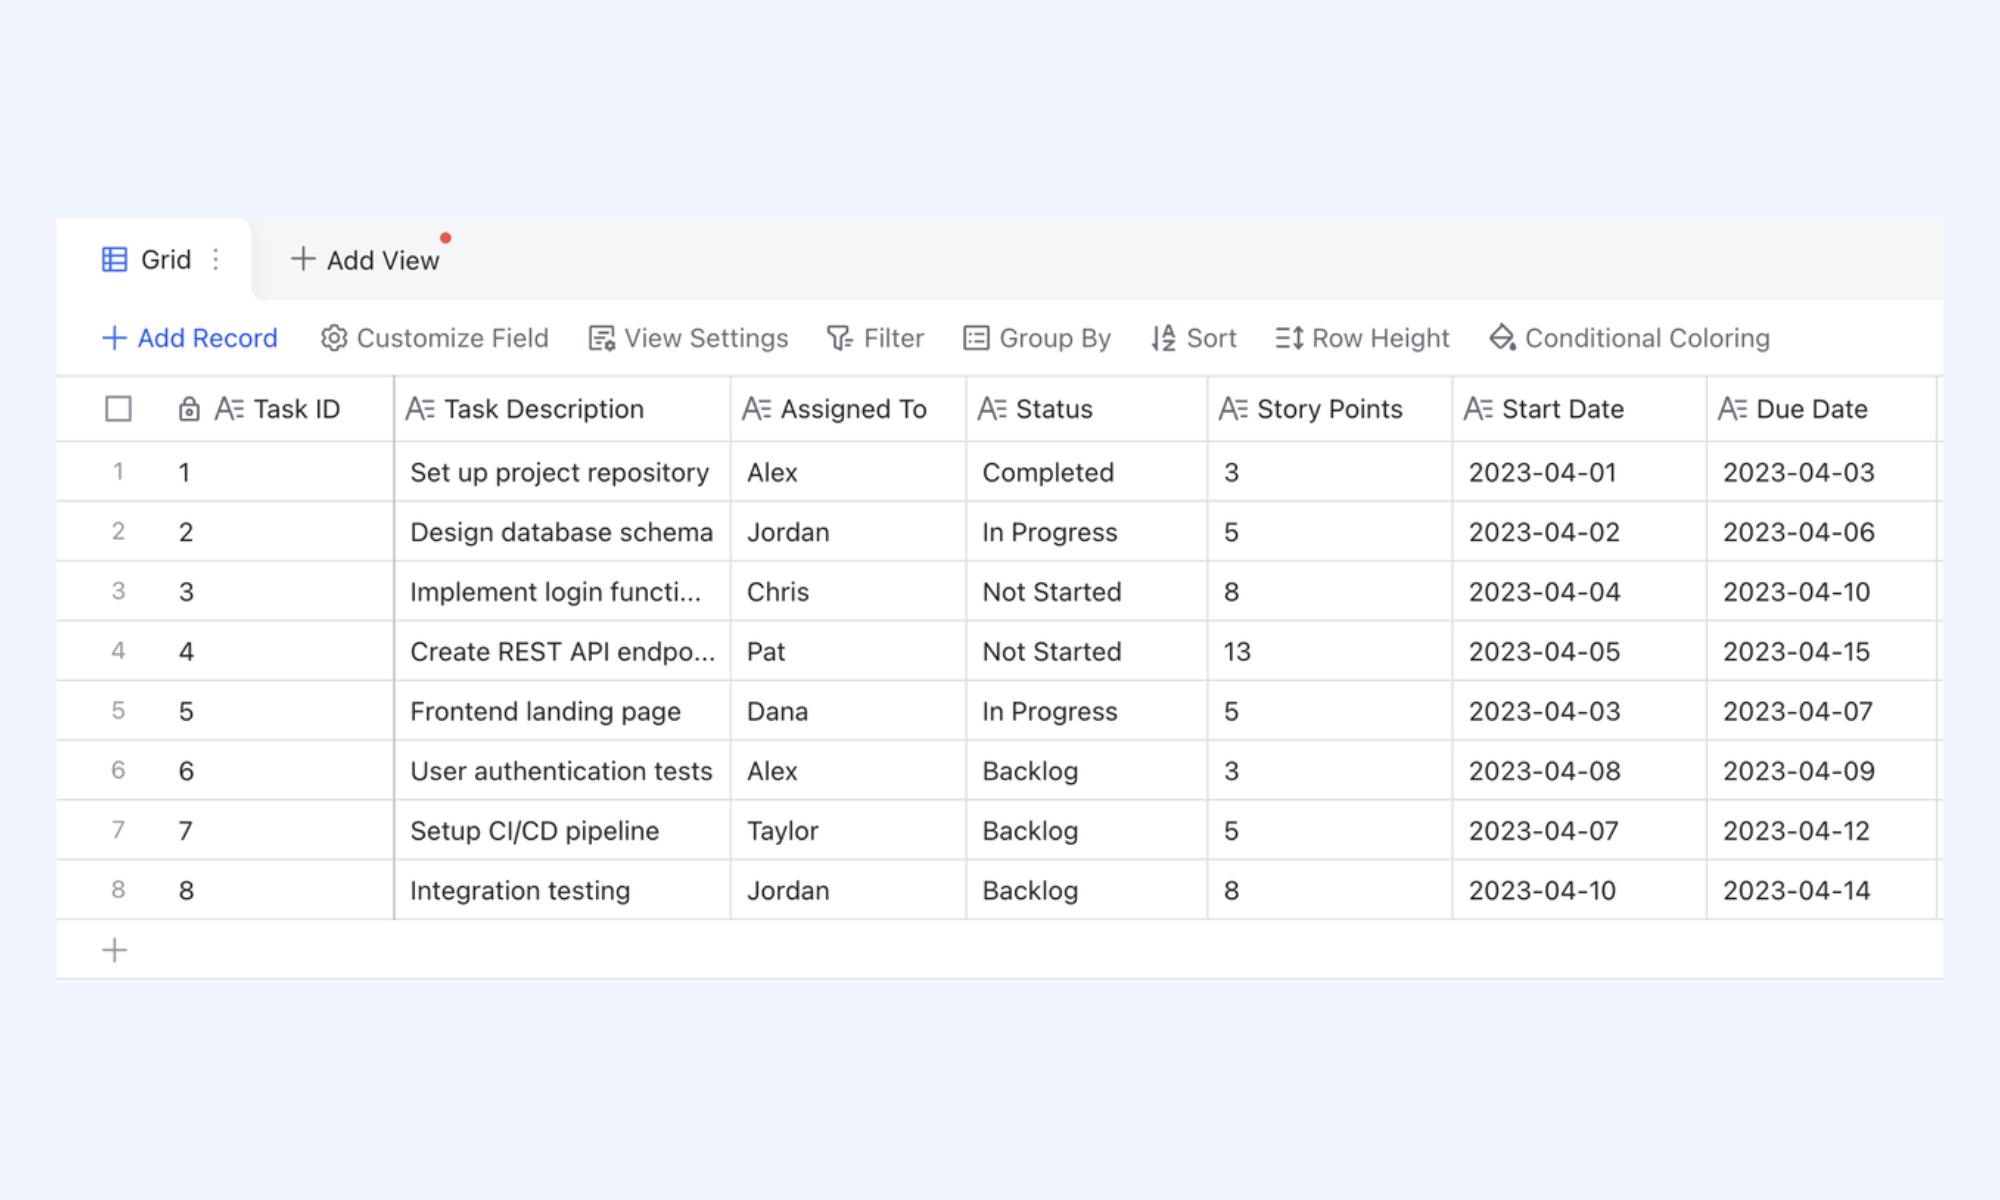Open the Sort menu

click(1194, 338)
